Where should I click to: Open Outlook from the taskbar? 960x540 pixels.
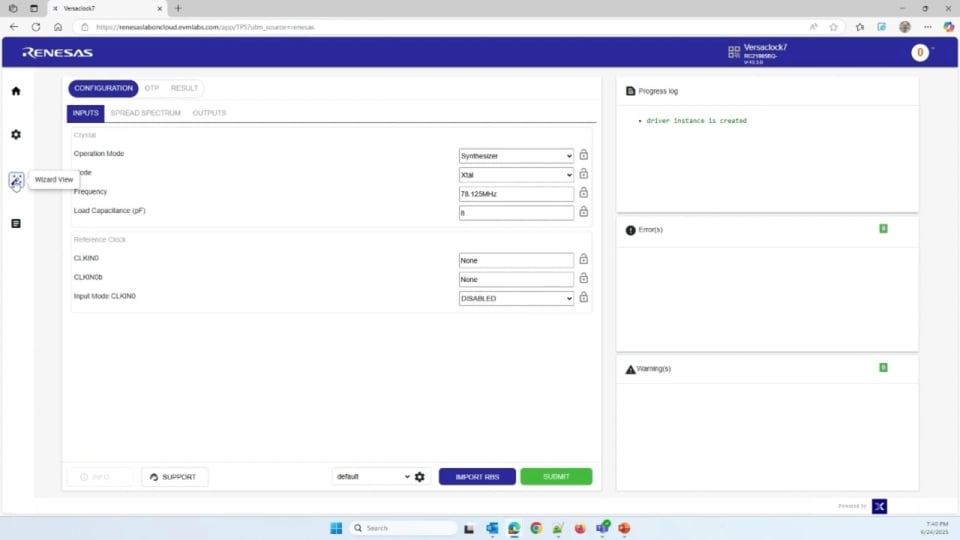tap(492, 528)
